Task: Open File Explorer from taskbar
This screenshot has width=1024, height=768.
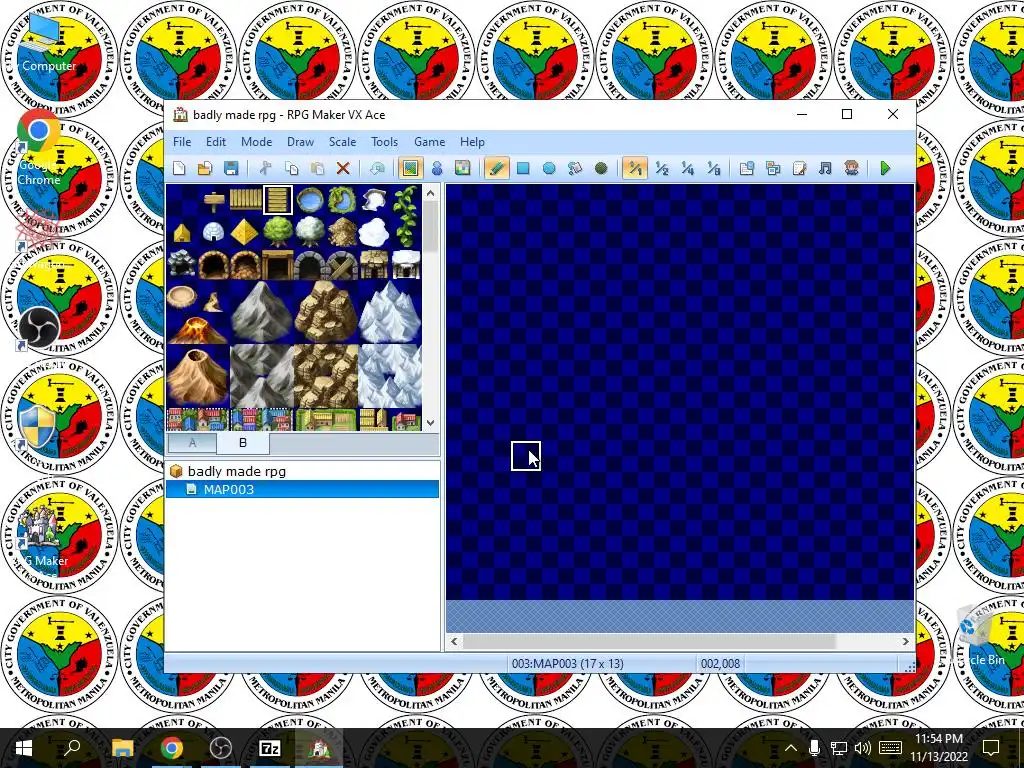Action: pos(122,748)
